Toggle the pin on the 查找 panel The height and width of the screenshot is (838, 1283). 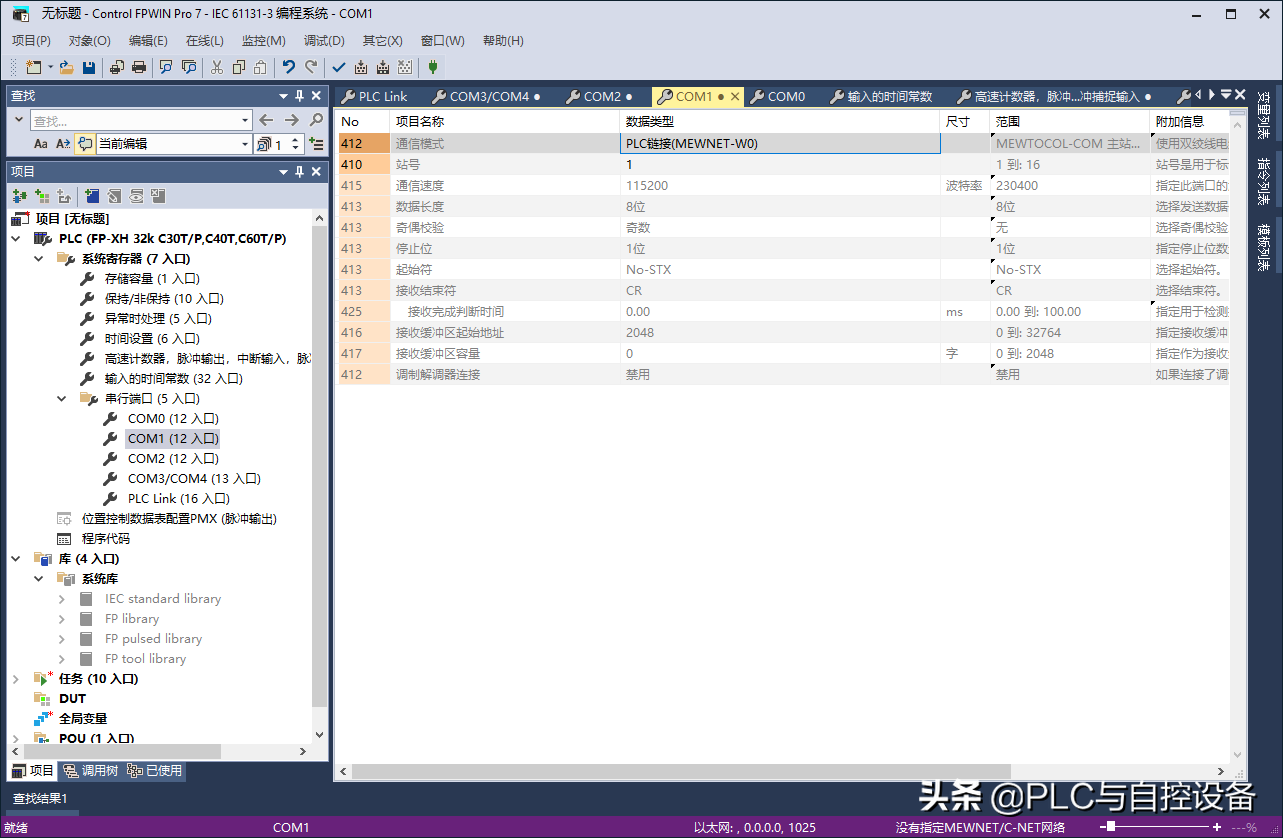(299, 96)
